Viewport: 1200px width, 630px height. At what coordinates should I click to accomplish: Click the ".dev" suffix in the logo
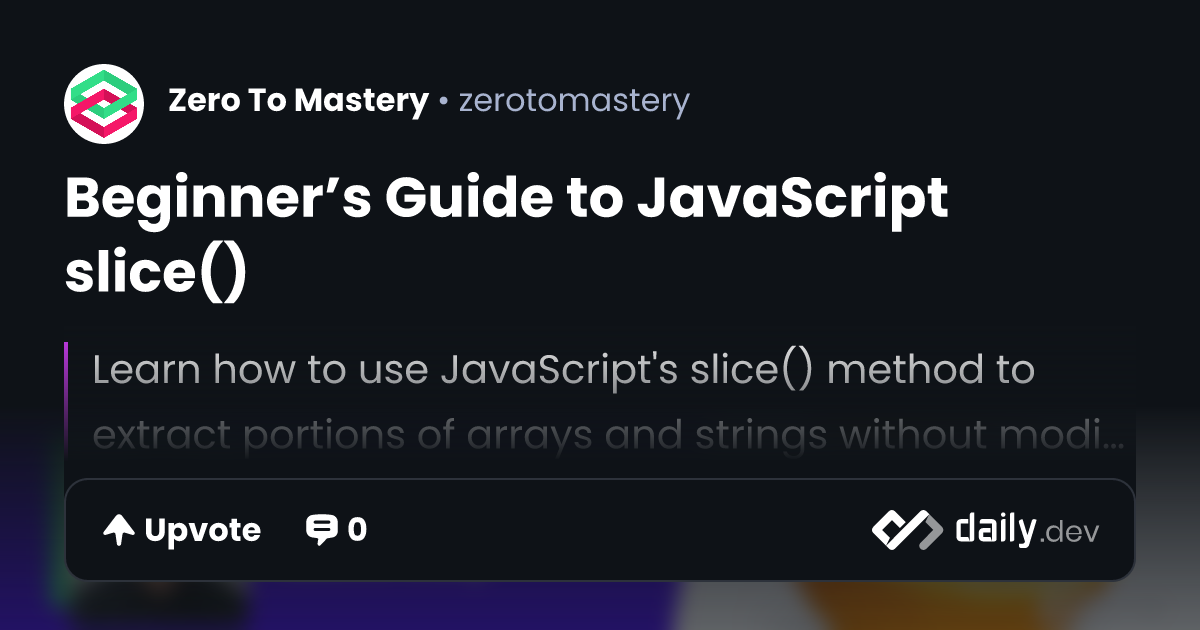point(1070,533)
